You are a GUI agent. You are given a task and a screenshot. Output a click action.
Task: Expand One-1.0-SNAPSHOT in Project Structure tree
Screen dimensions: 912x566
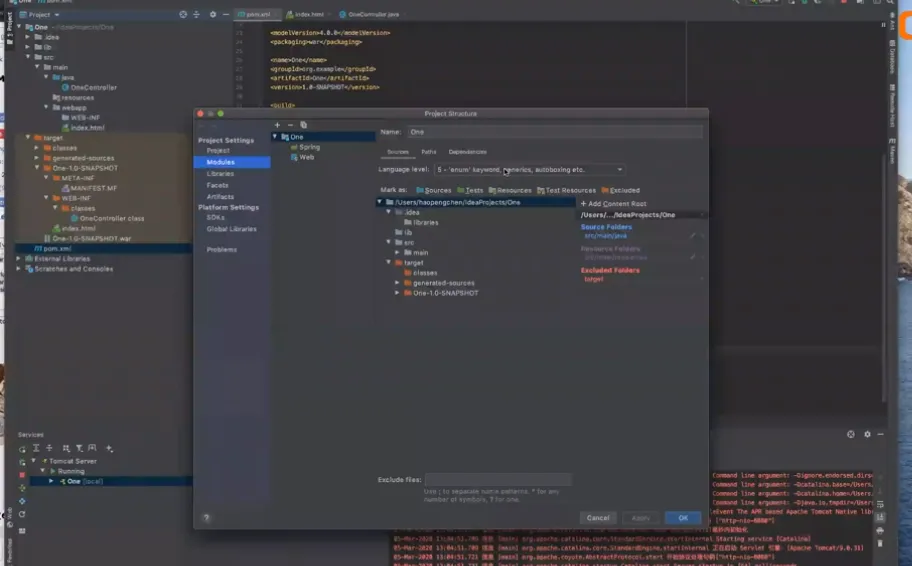pyautogui.click(x=397, y=293)
